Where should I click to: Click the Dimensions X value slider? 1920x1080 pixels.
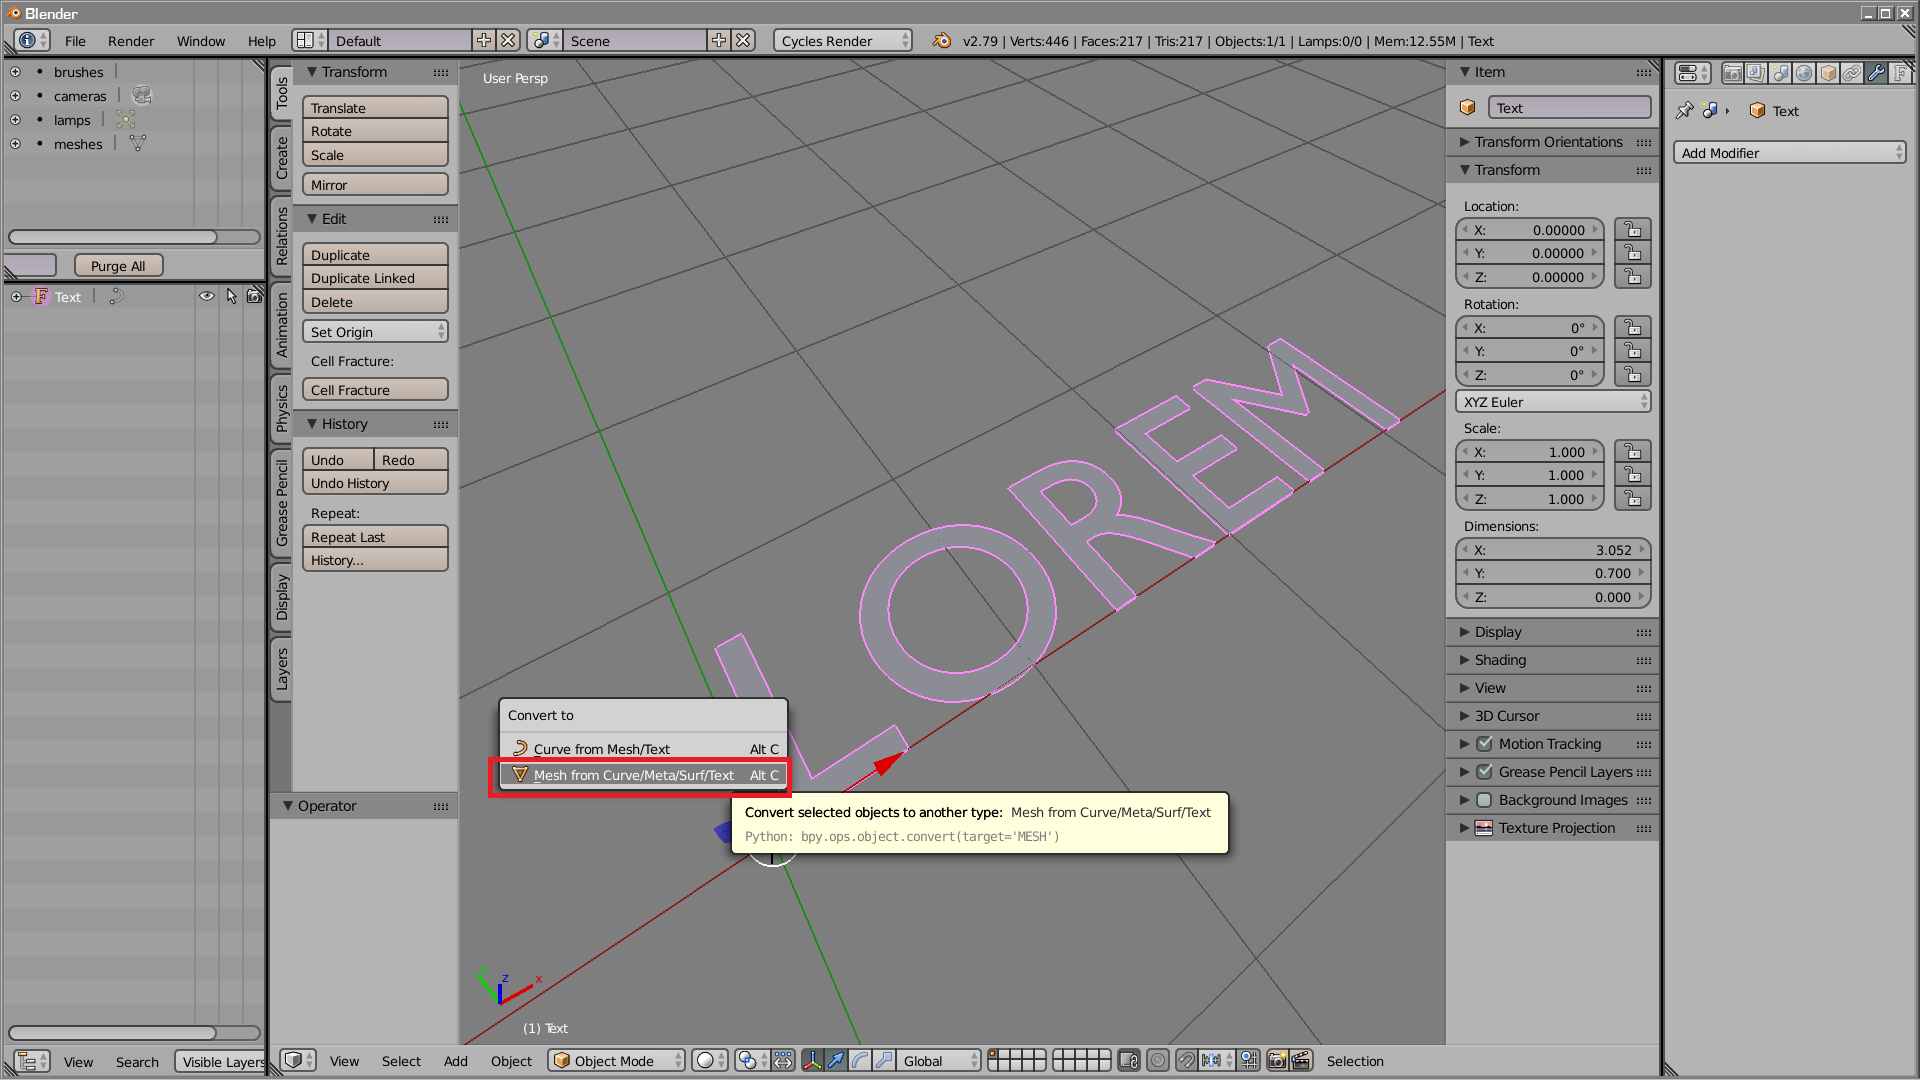[x=1553, y=550]
